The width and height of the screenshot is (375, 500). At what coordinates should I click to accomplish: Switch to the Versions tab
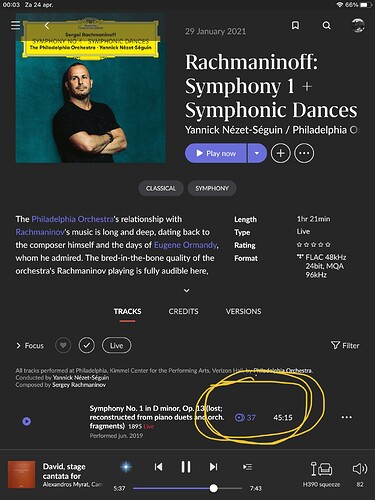click(x=243, y=311)
